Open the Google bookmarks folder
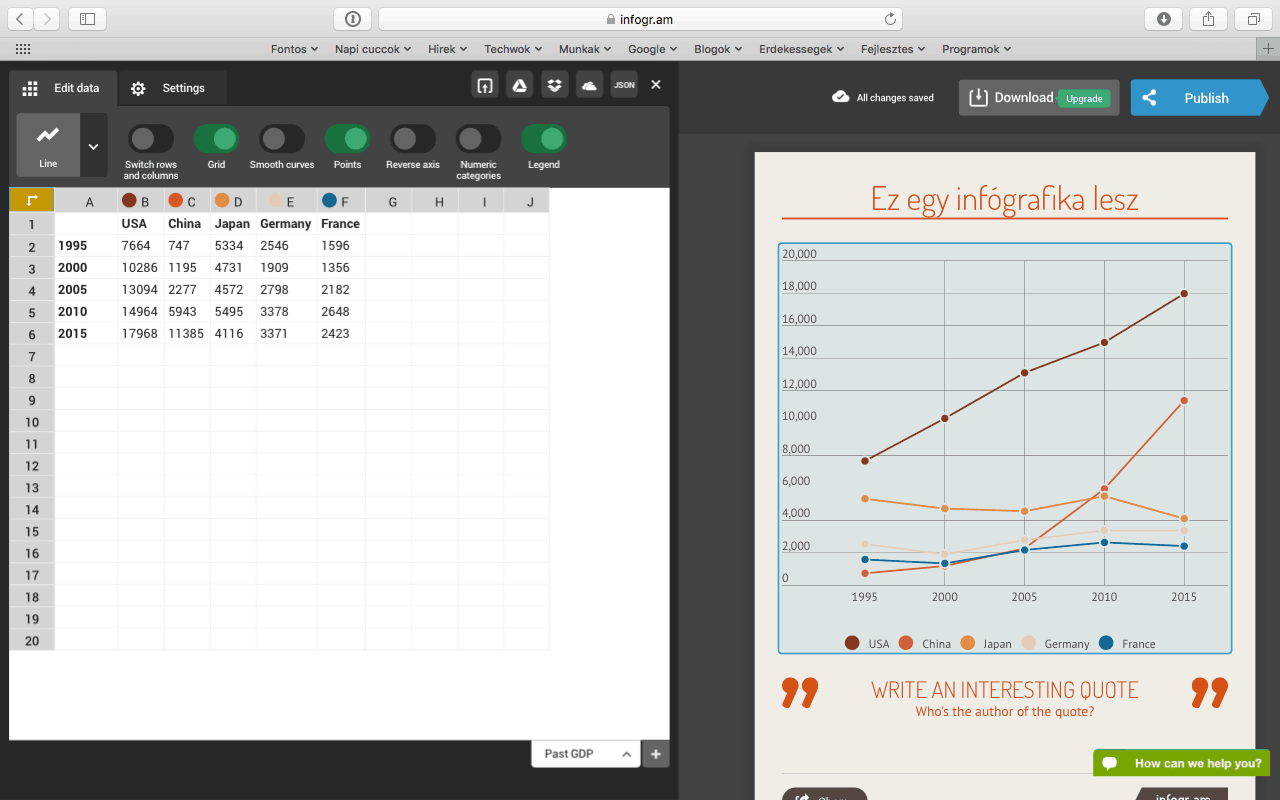This screenshot has height=800, width=1280. pyautogui.click(x=652, y=49)
